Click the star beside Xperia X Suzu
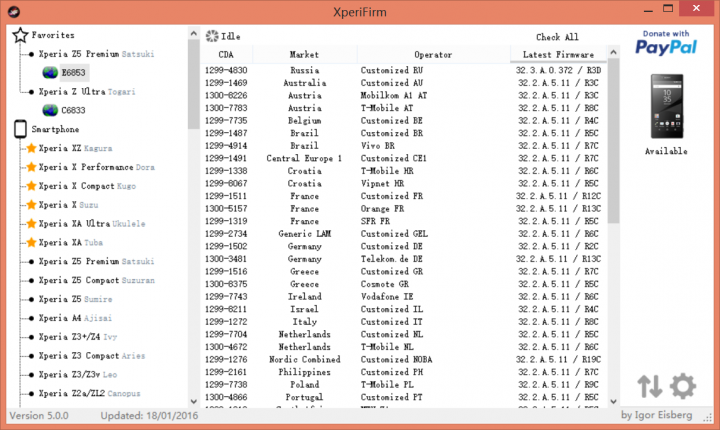 tap(31, 204)
